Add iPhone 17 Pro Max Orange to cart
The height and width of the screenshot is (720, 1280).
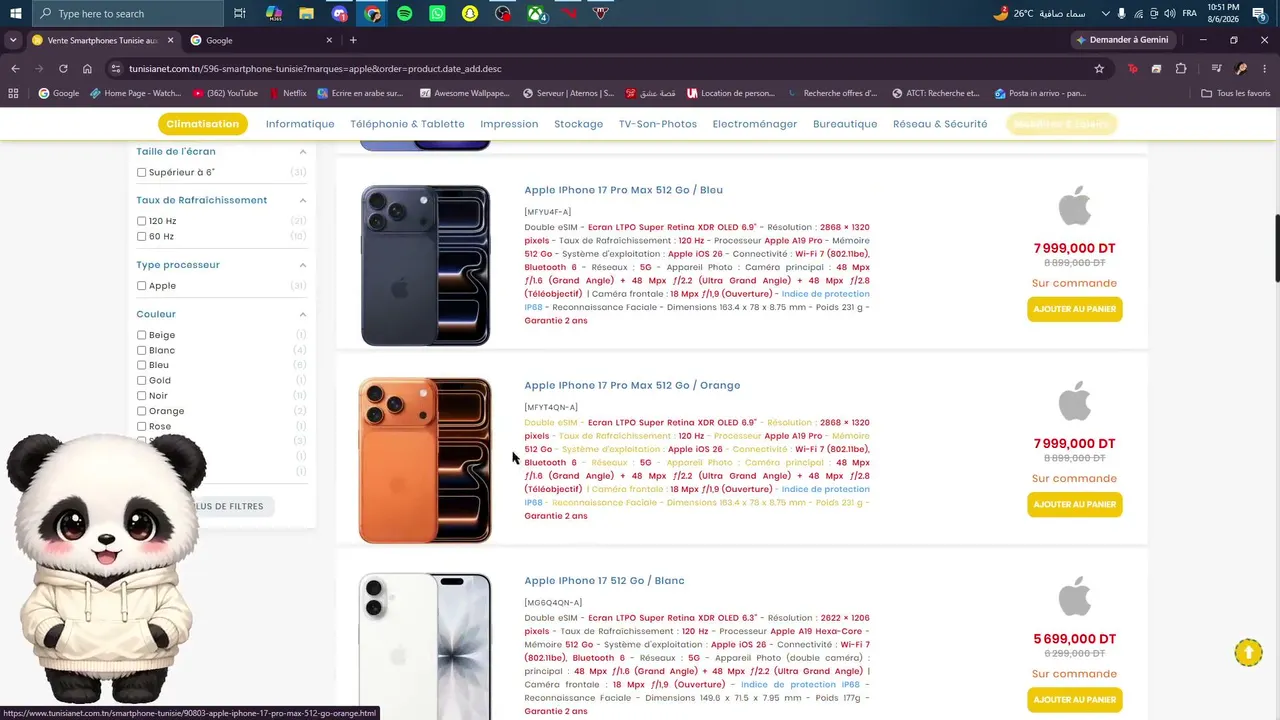(x=1075, y=504)
